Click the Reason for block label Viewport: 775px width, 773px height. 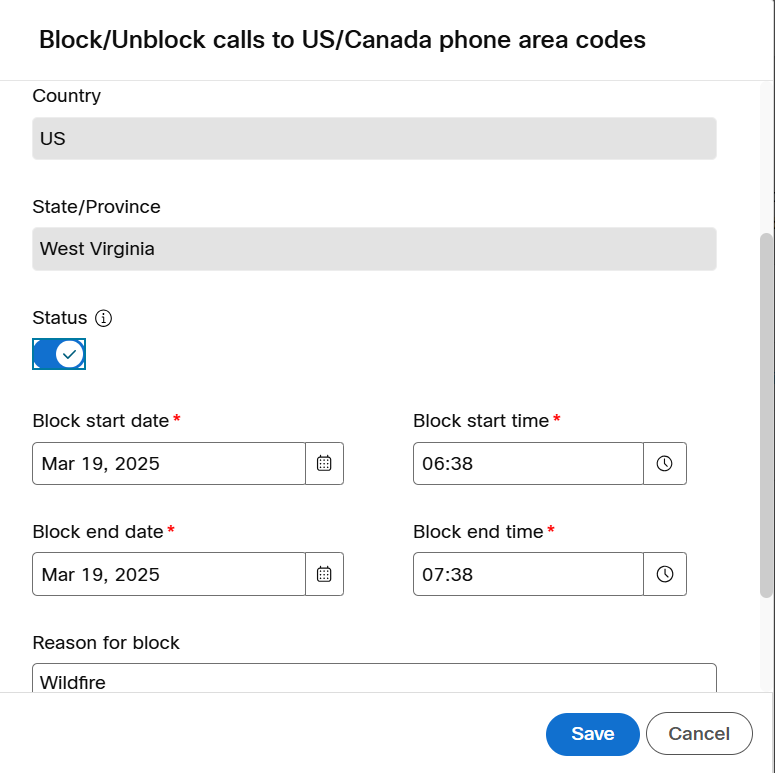106,643
